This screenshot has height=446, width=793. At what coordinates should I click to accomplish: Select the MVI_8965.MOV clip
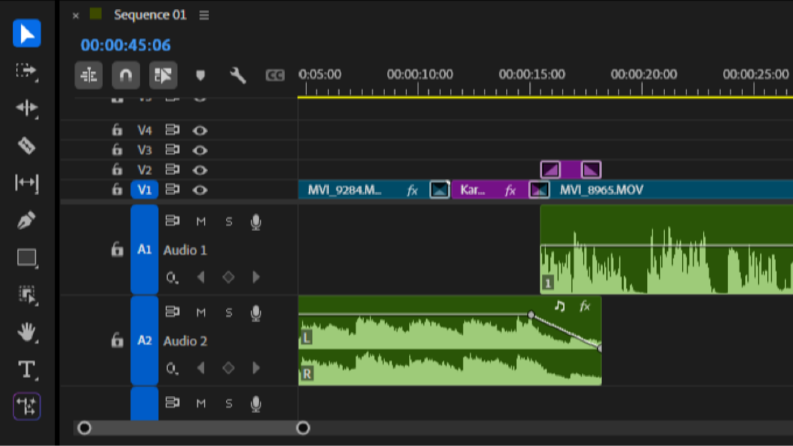click(671, 190)
